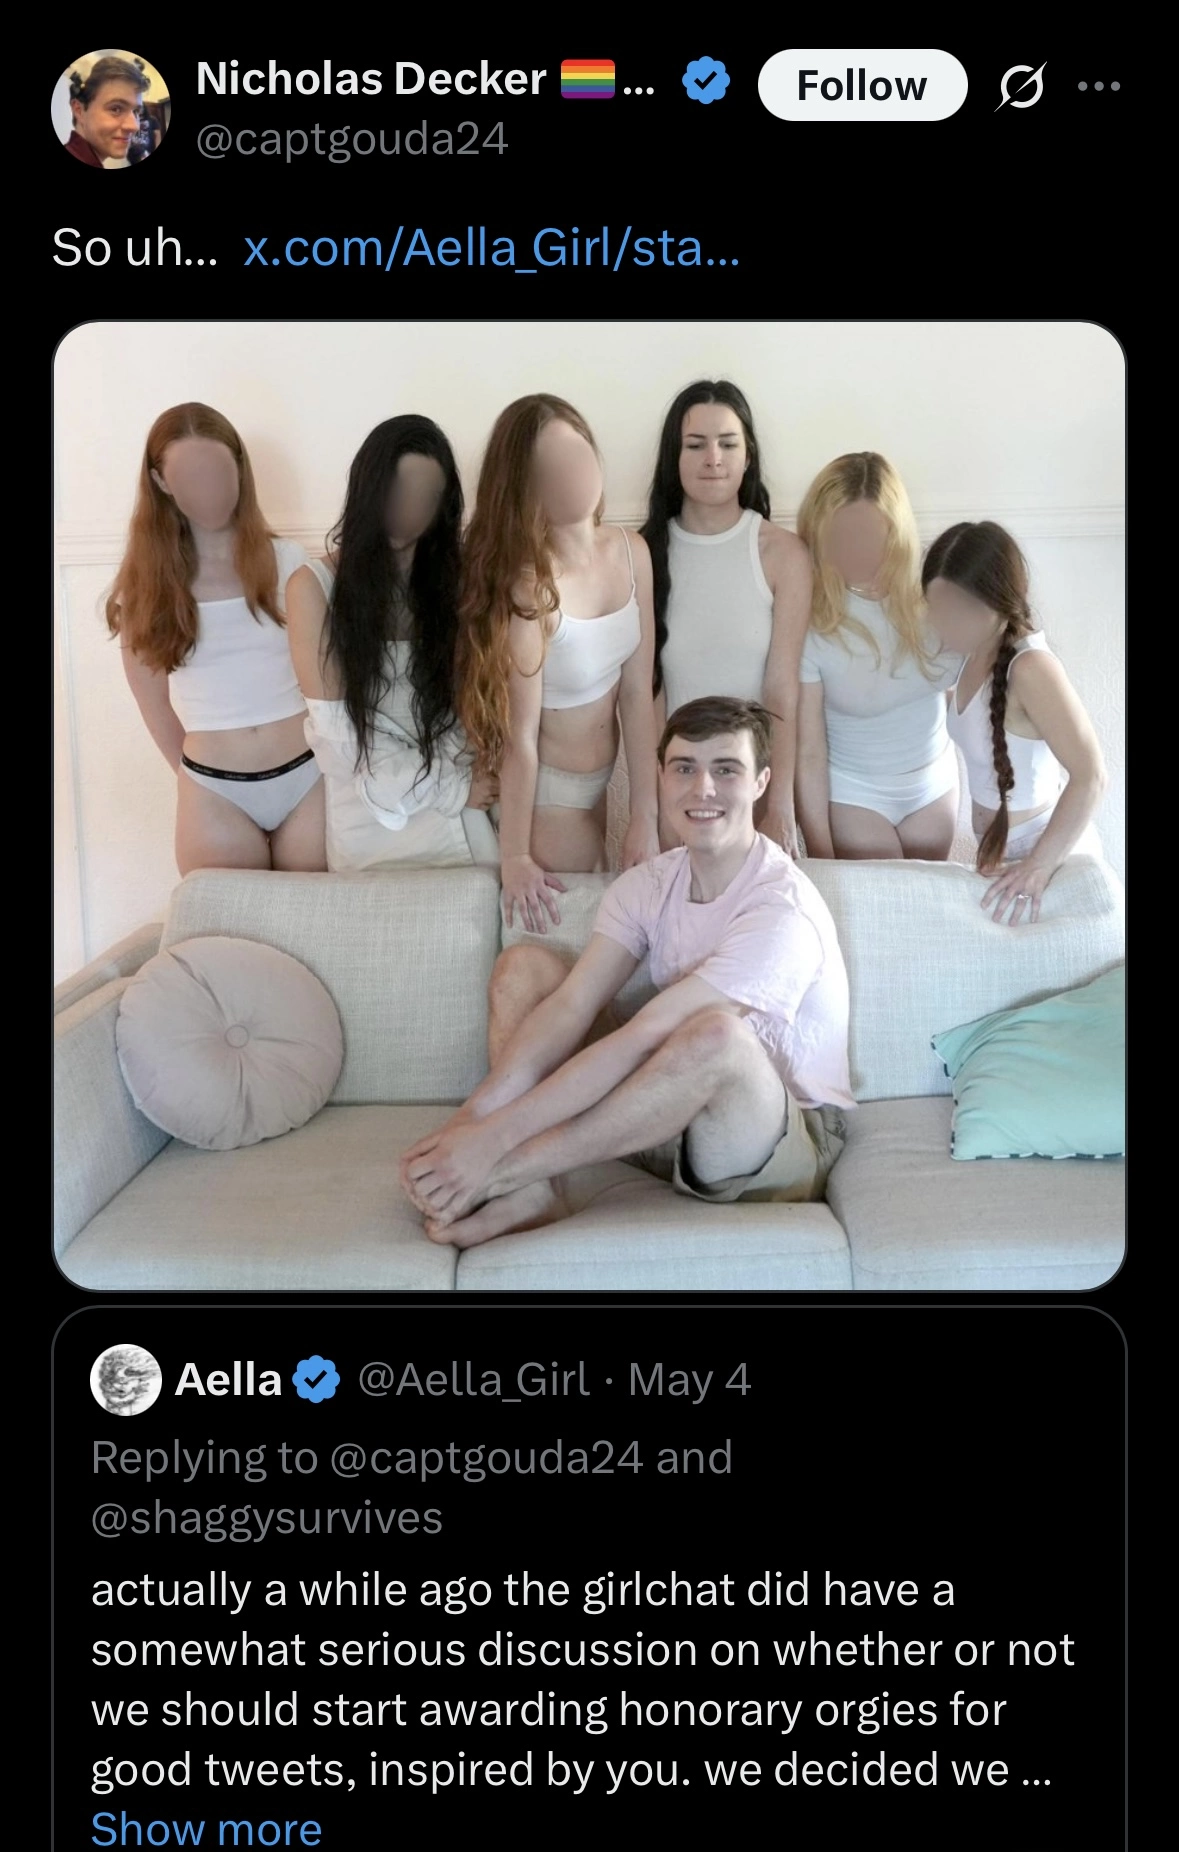Tap the blue verified badge beside Nicholas Decker
Screen dimensions: 1179x1852
click(706, 81)
